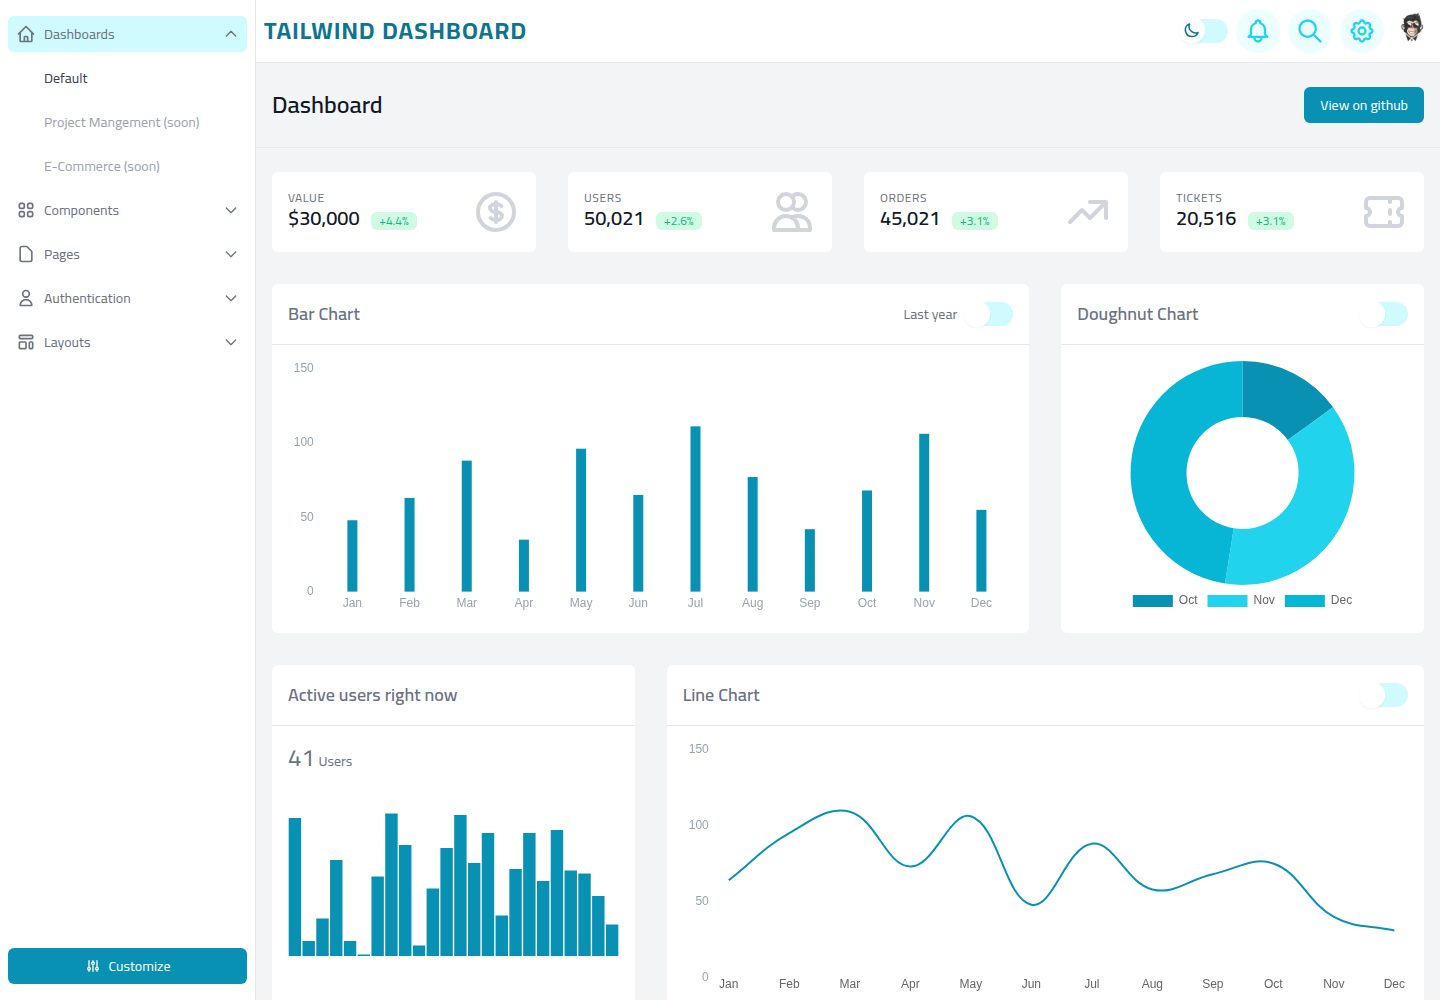This screenshot has height=1000, width=1440.
Task: Expand the Pages menu chevron
Action: point(231,254)
